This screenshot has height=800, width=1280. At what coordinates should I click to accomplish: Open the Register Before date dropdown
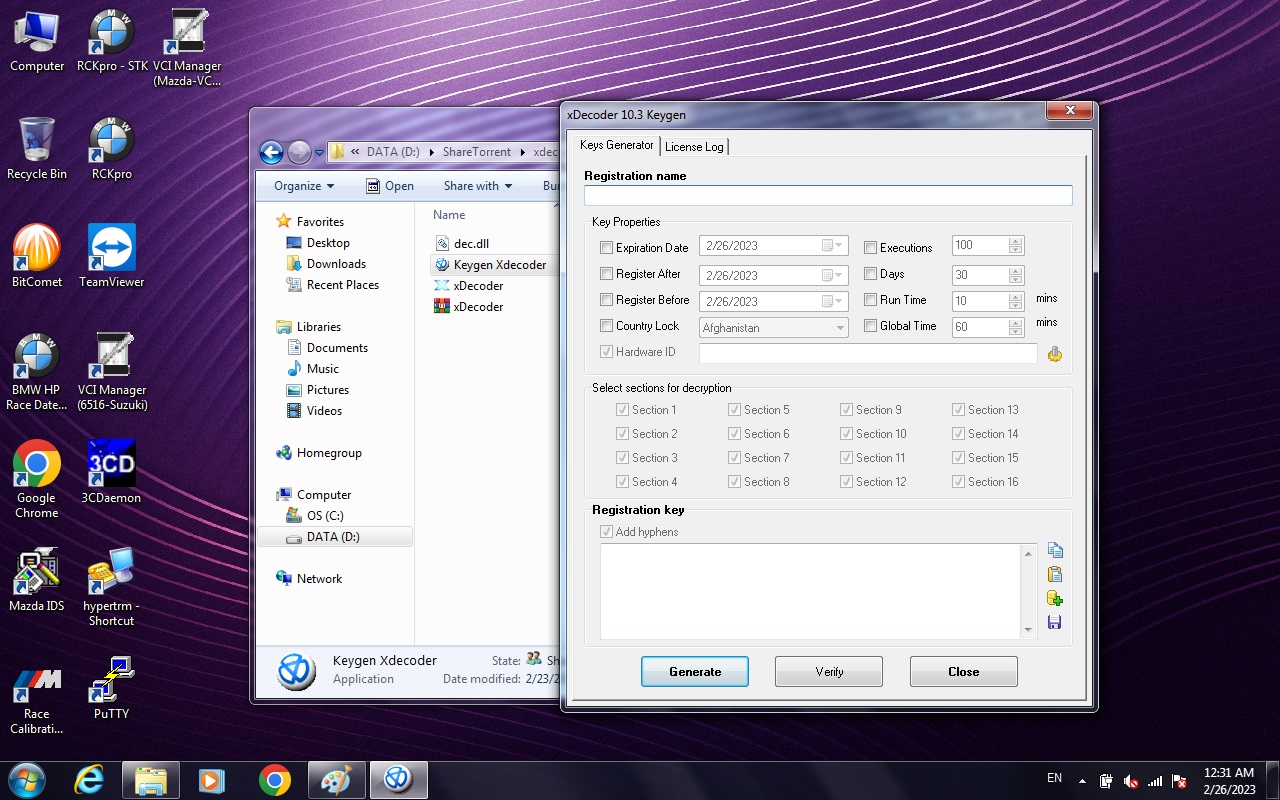click(x=833, y=301)
